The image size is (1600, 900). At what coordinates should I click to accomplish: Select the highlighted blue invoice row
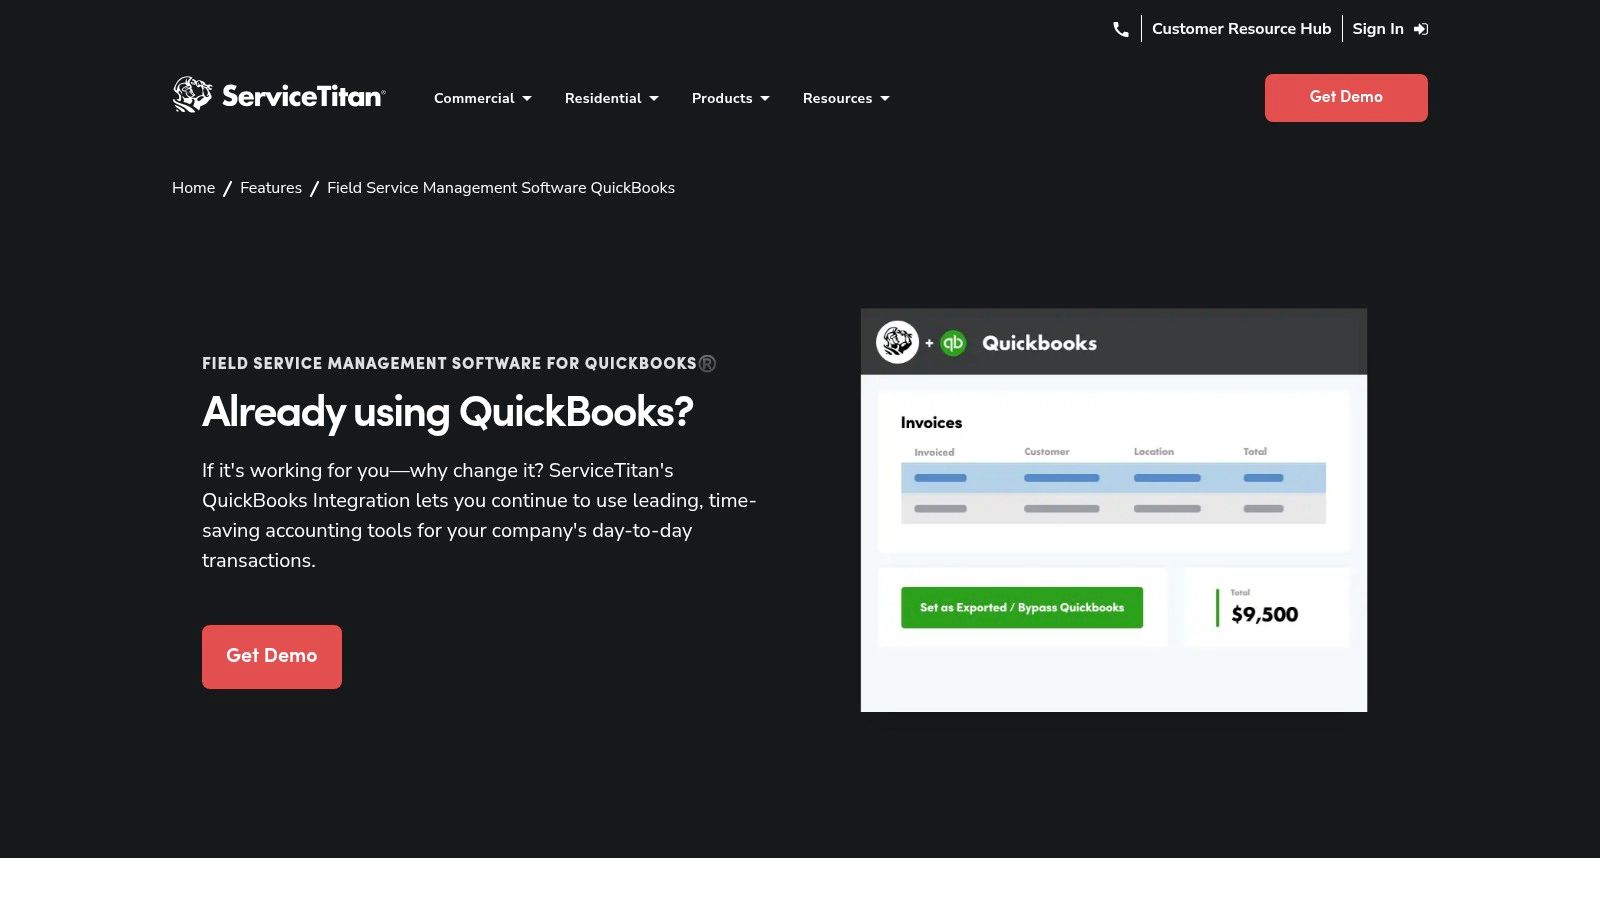(1113, 478)
